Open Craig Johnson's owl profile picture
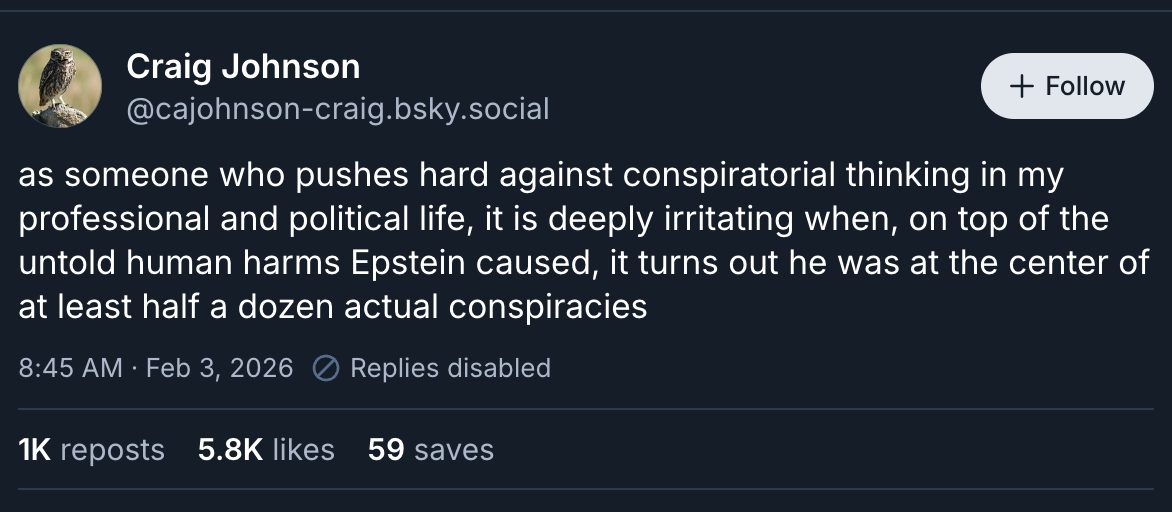1172x512 pixels. click(x=60, y=86)
